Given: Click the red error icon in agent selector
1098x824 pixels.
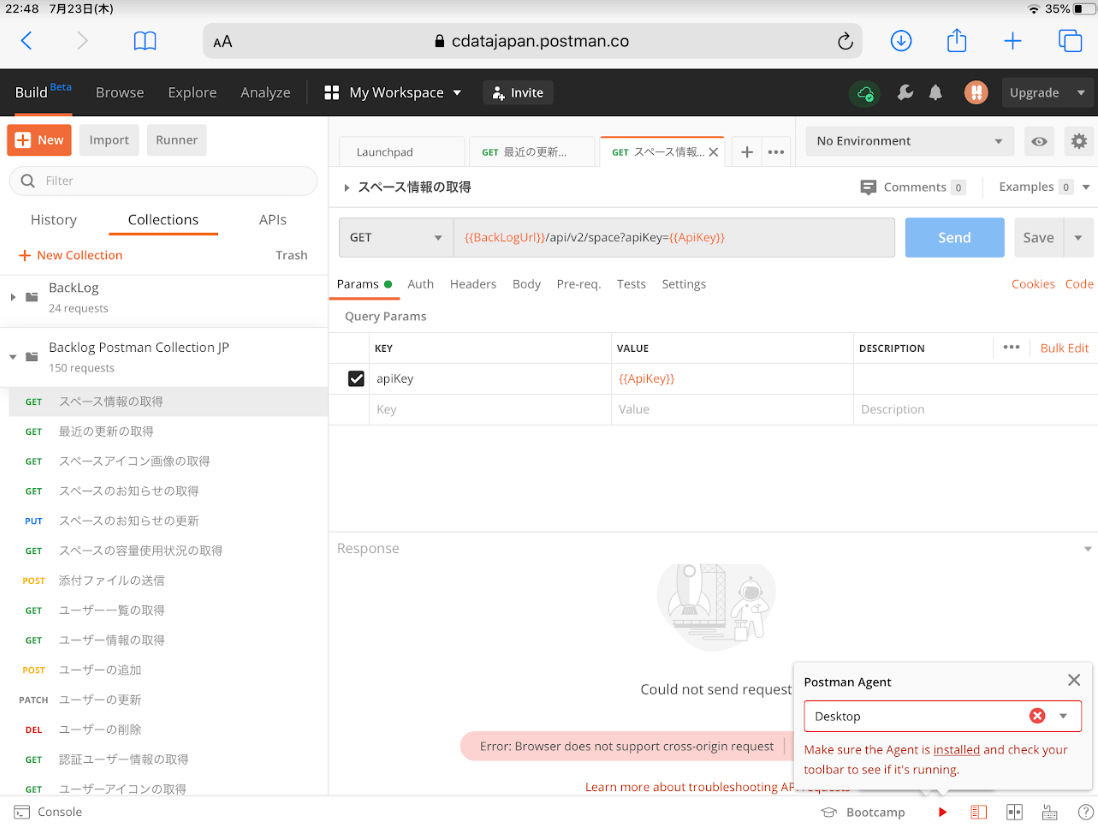Looking at the screenshot, I should tap(1037, 715).
